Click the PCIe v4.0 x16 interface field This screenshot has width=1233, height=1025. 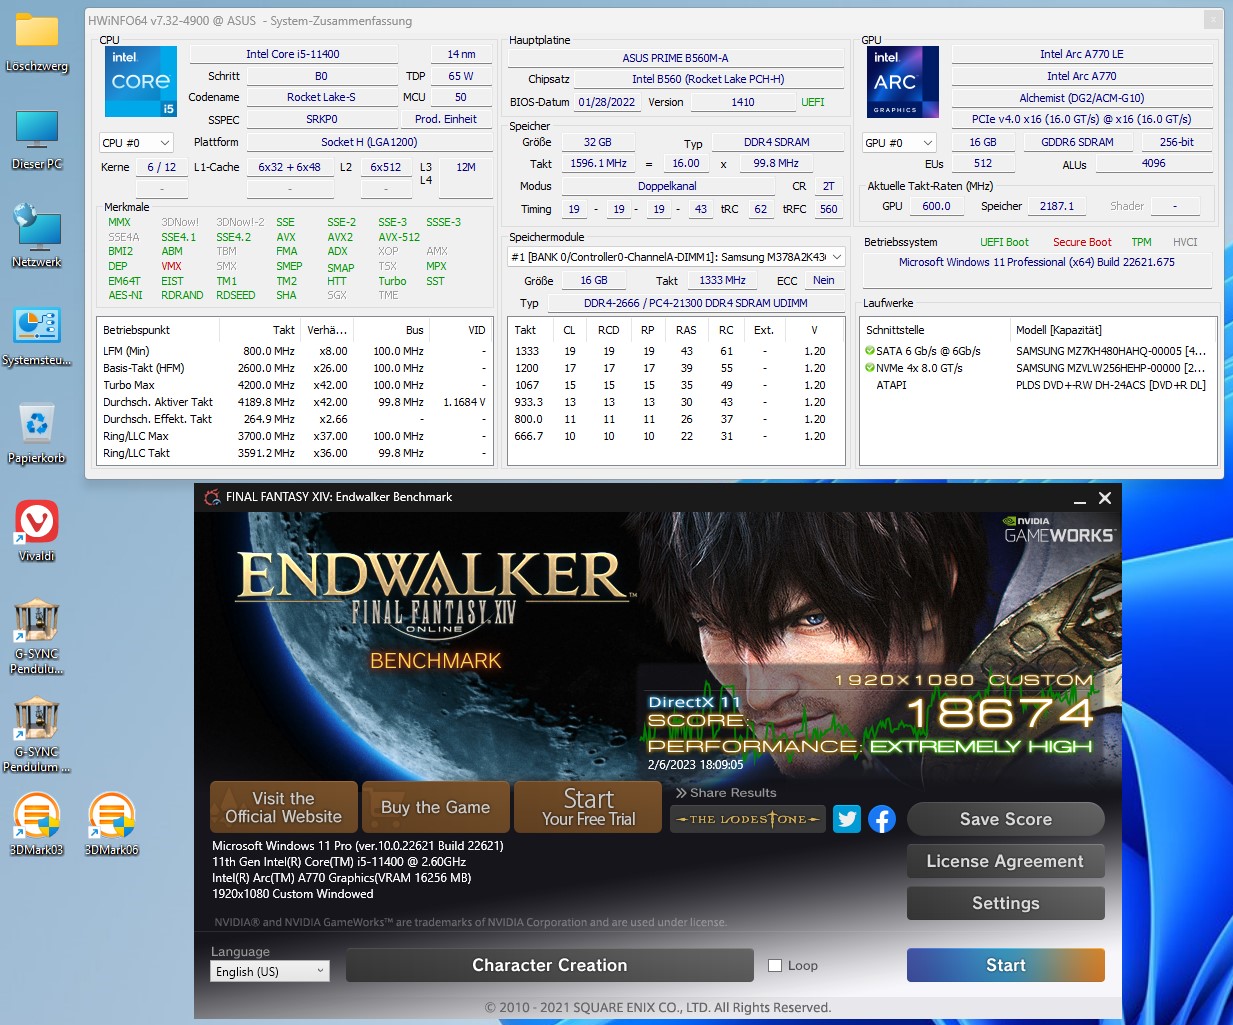click(1082, 118)
